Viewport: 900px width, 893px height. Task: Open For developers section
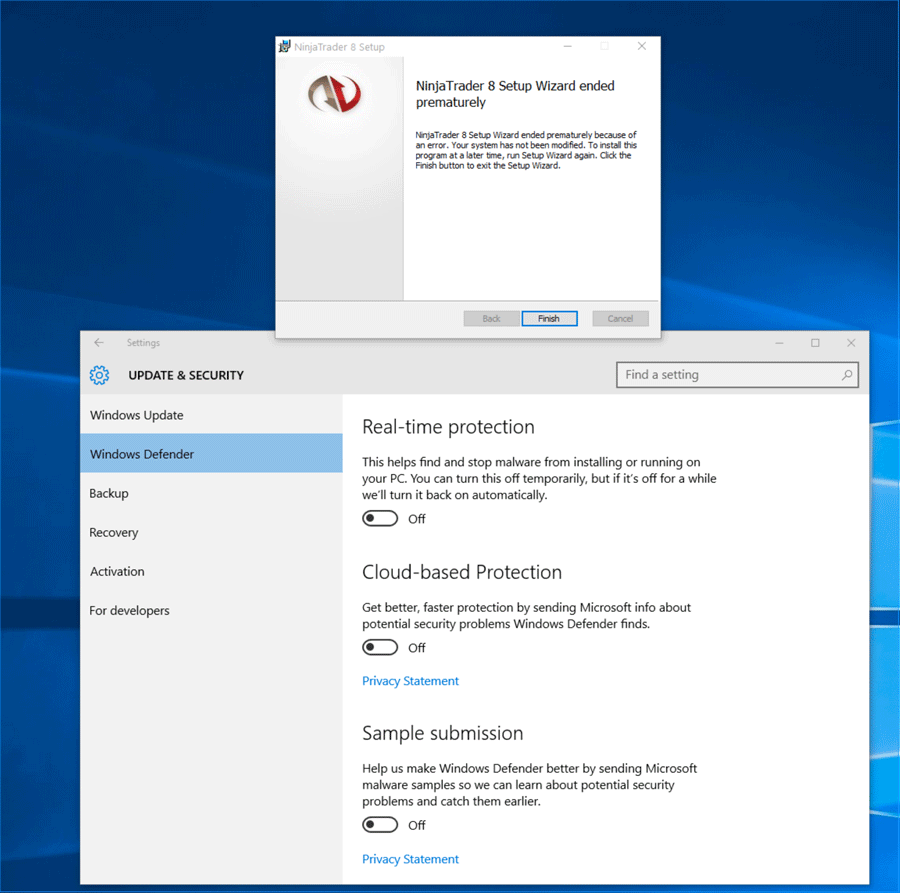coord(211,611)
